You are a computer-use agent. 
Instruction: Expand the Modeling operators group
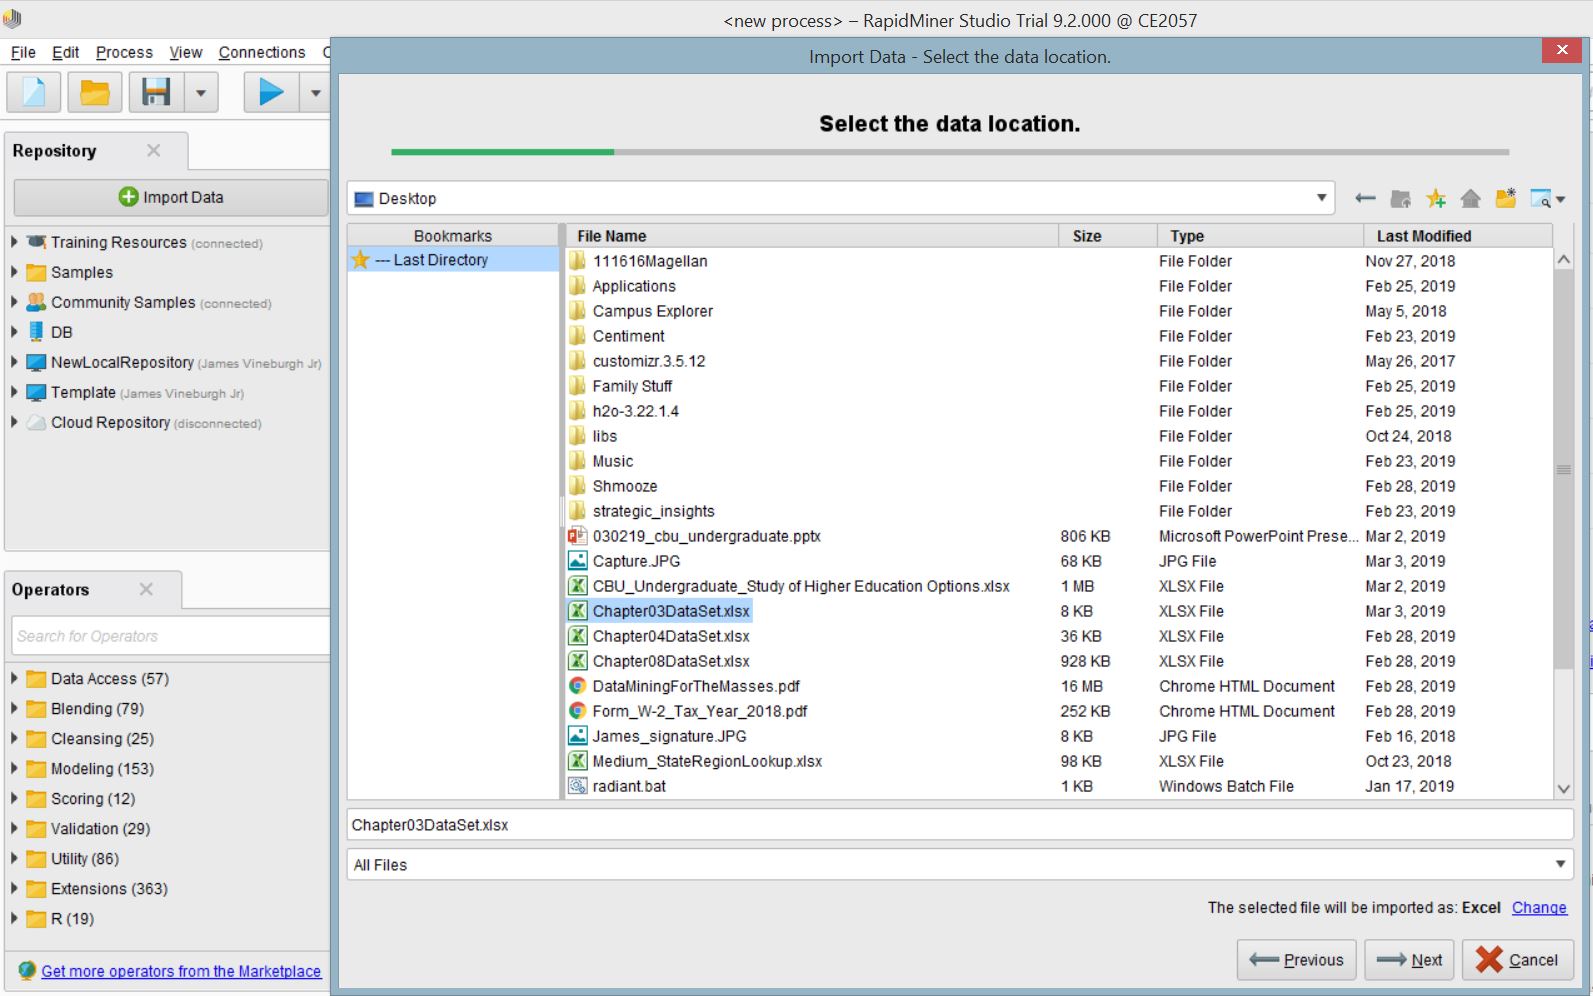click(14, 768)
